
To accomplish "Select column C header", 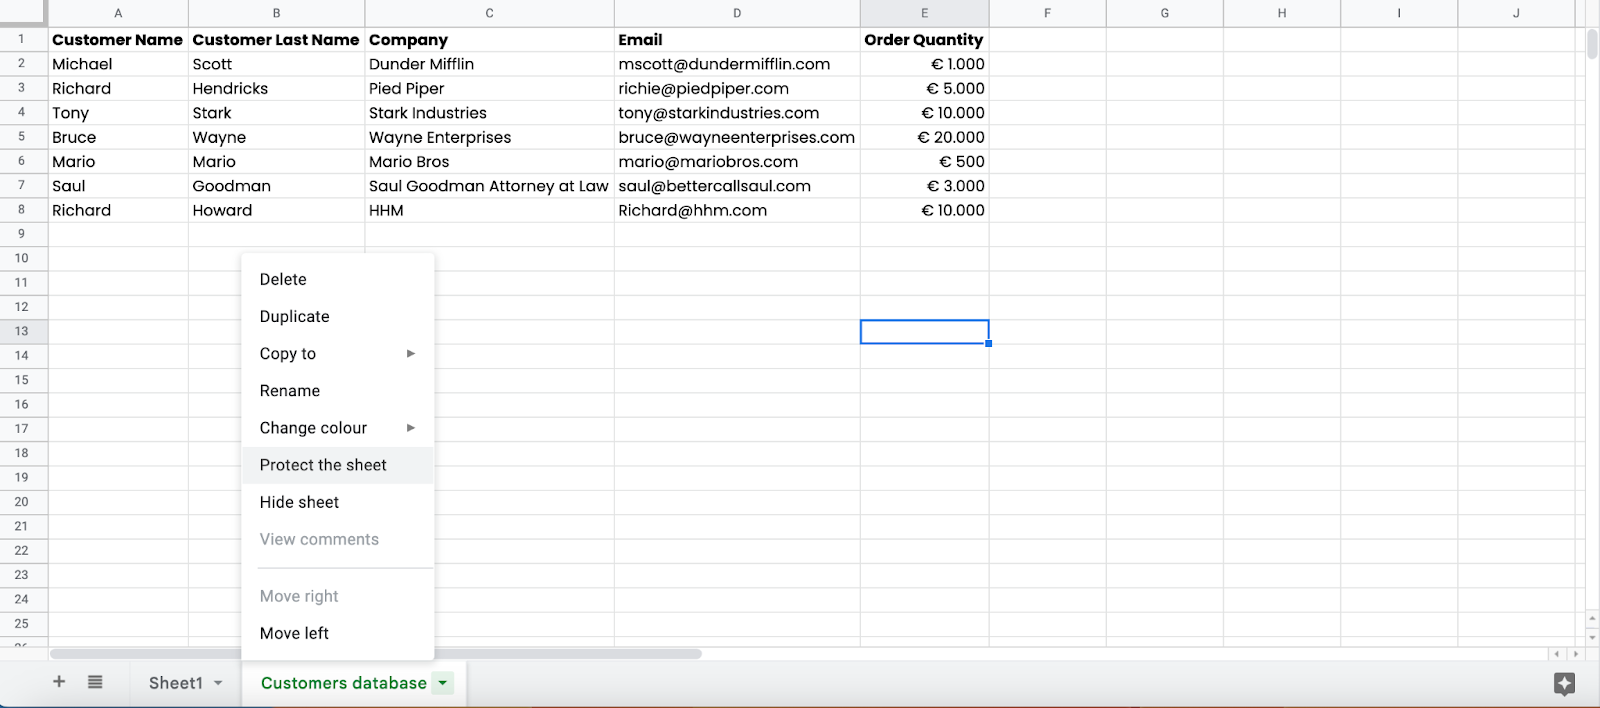I will tap(489, 13).
